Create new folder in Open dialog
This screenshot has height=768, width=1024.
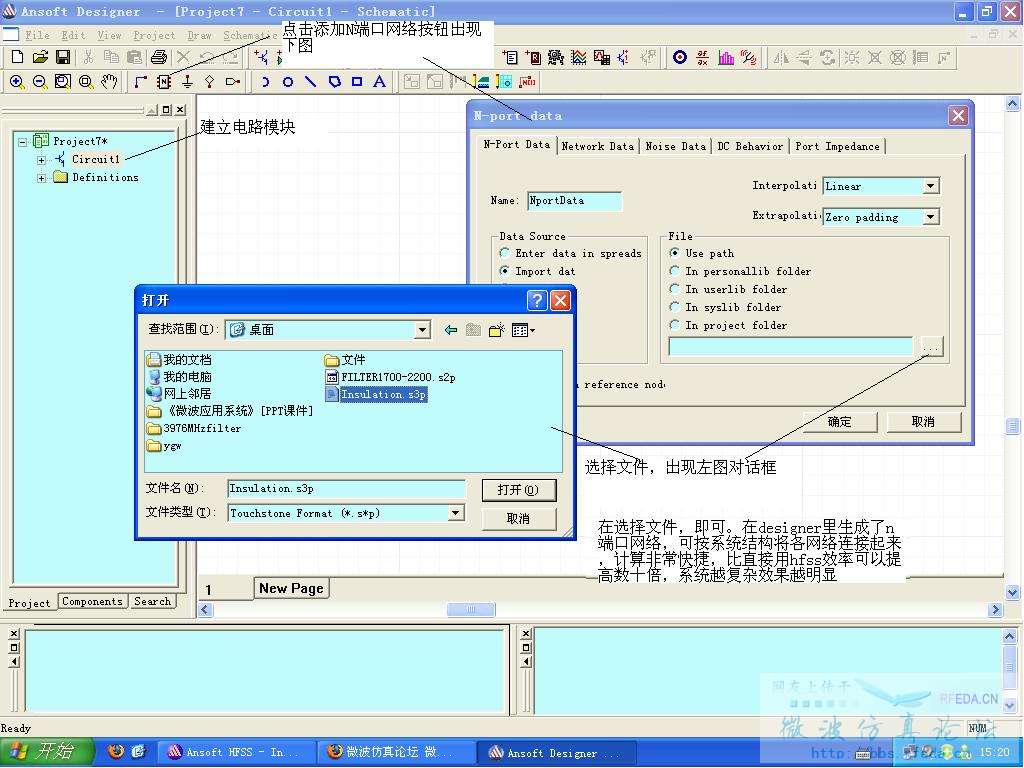click(496, 330)
